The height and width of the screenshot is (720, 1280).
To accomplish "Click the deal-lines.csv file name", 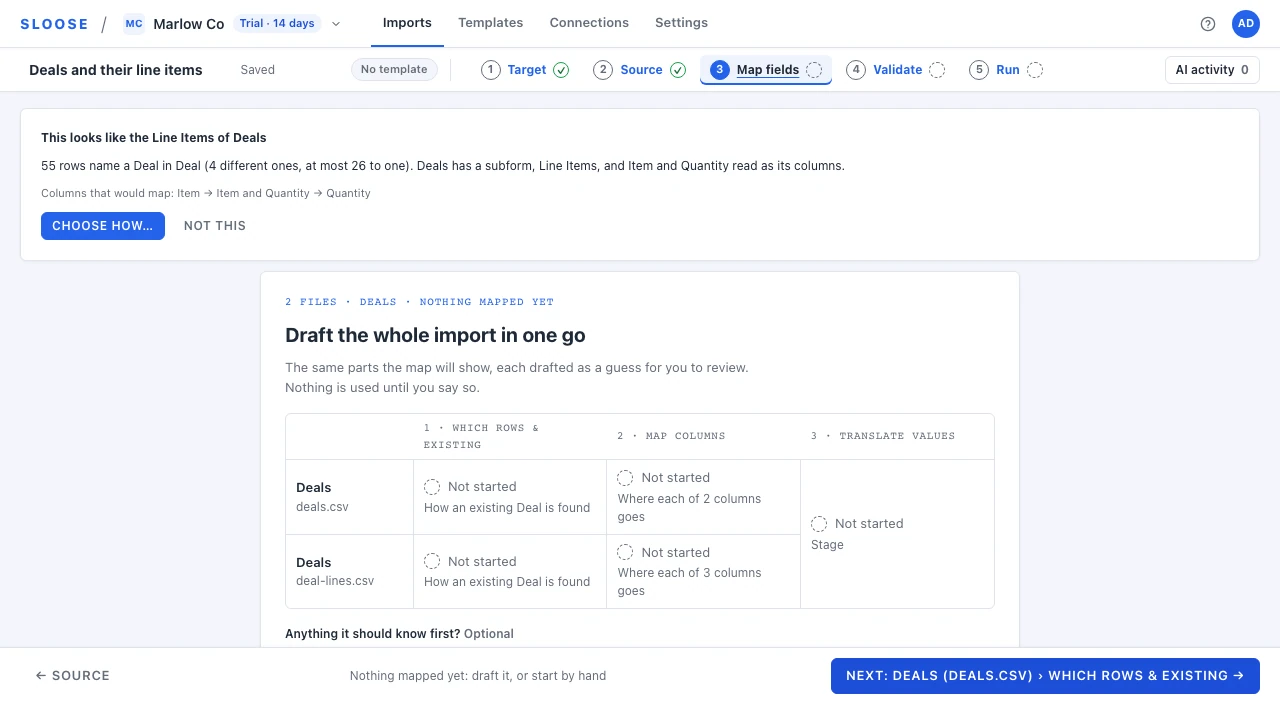I will point(335,581).
